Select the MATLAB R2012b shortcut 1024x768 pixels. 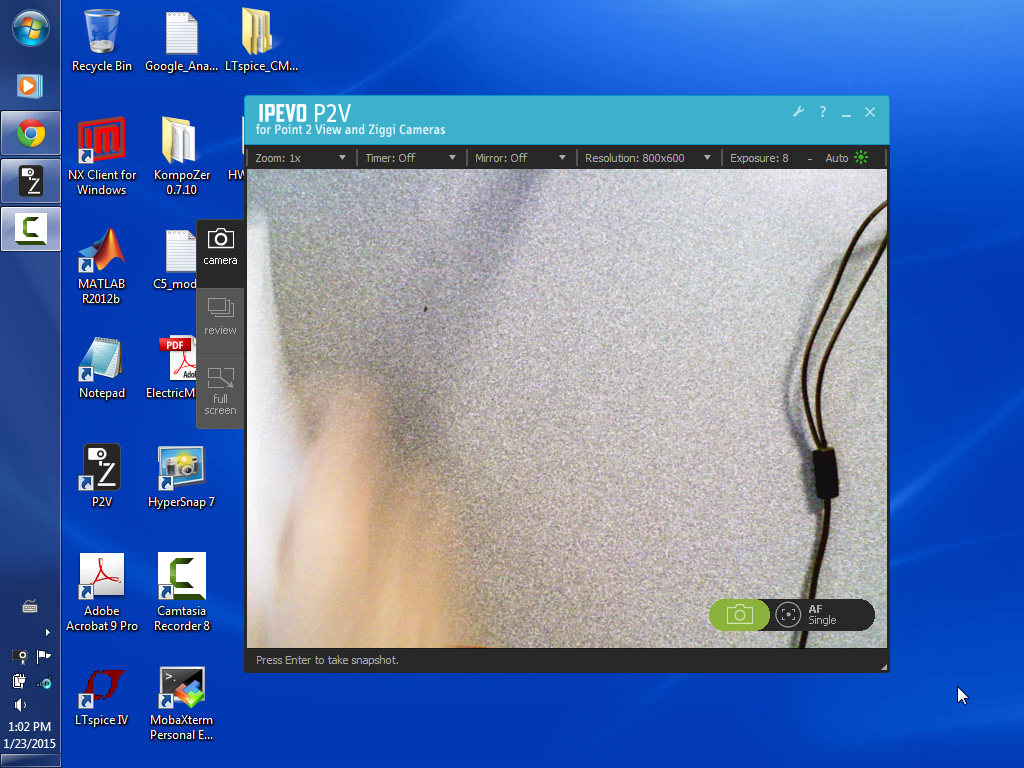102,266
